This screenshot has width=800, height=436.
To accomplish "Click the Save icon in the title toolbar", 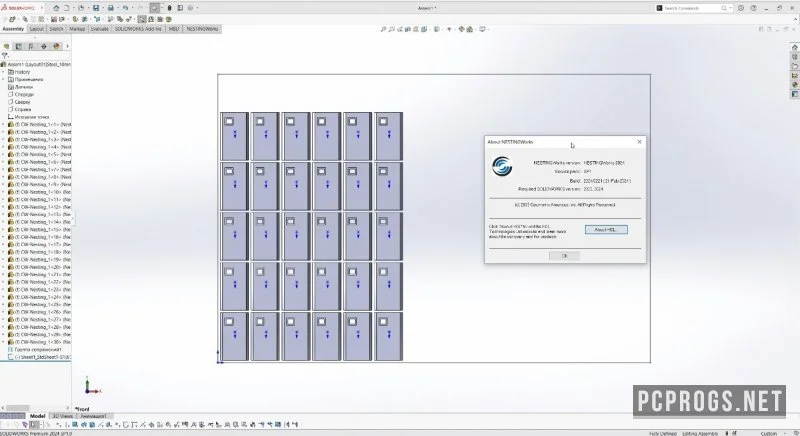I will (x=95, y=8).
